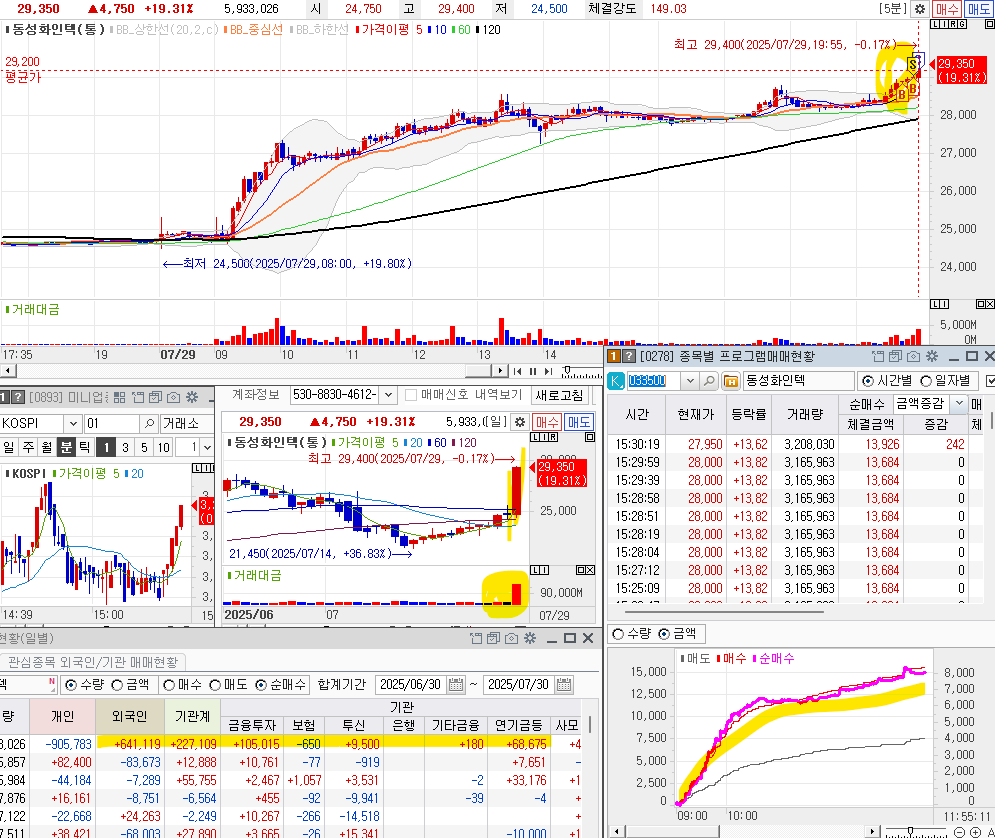Capture mini index window with camera icon
The width and height of the screenshot is (995, 838).
173,398
